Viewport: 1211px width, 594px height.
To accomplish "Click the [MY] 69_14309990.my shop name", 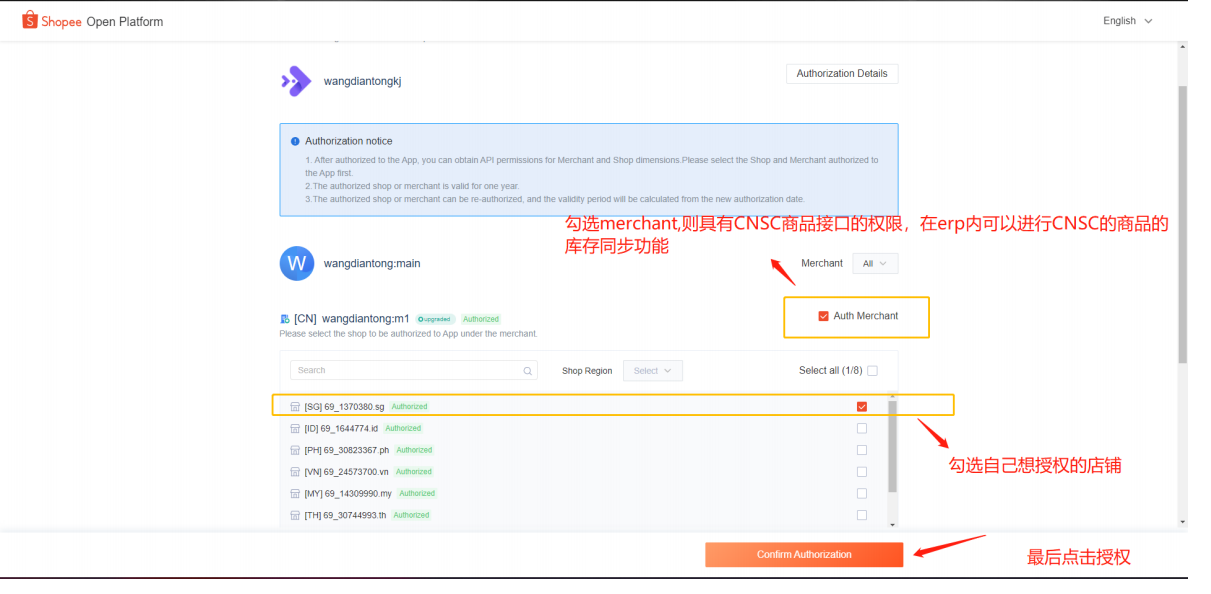I will coord(349,494).
